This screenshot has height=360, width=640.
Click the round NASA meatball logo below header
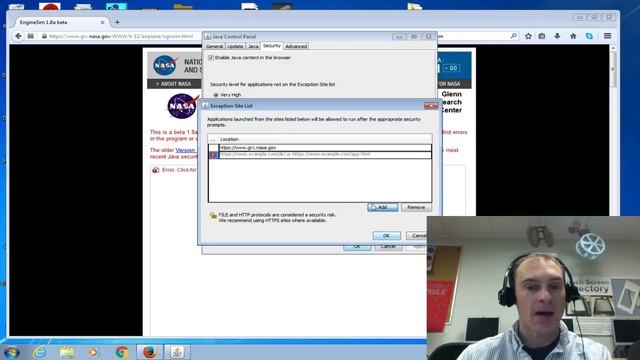pos(182,106)
